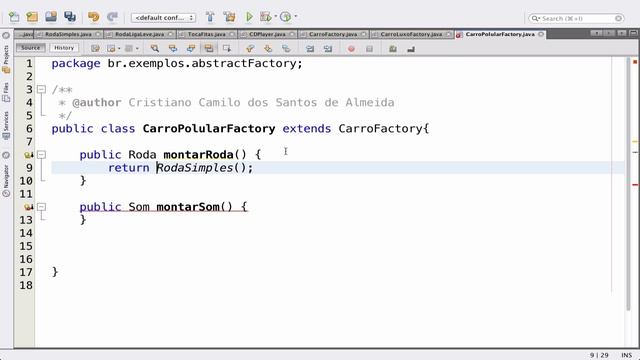Click the New File toolbar icon
The image size is (640, 360).
tap(14, 17)
